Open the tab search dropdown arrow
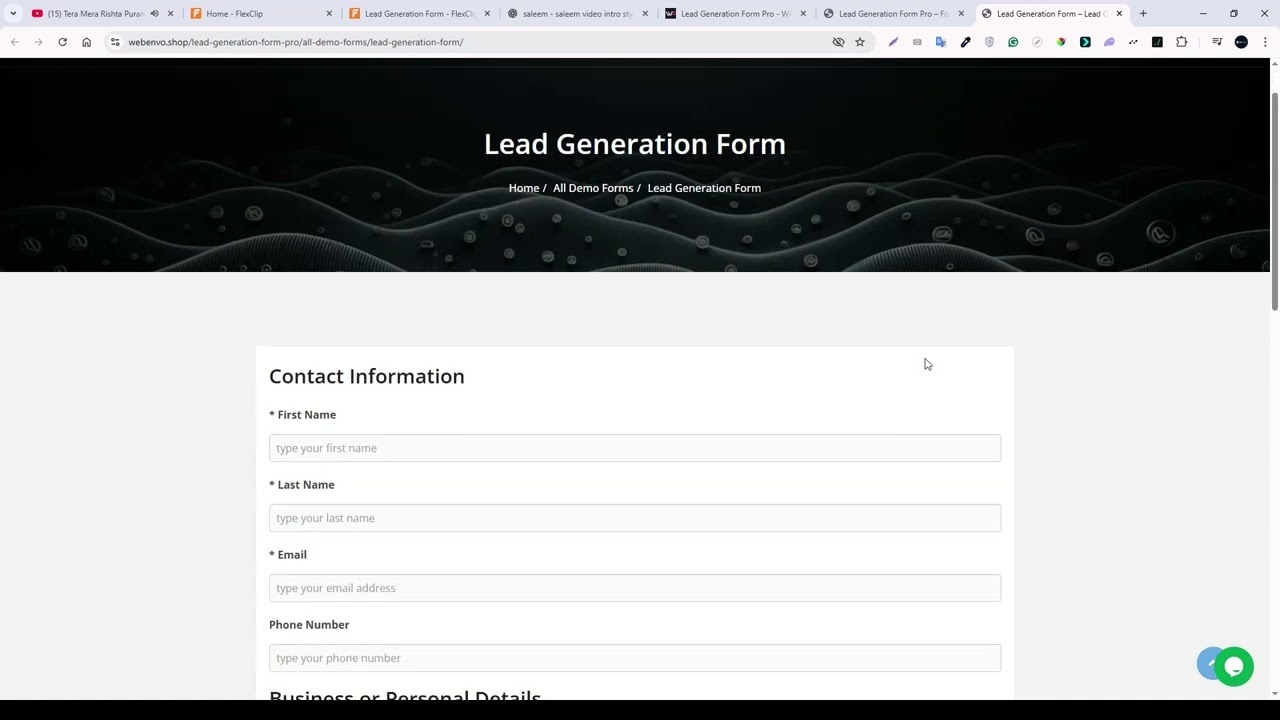The height and width of the screenshot is (720, 1280). [13, 14]
